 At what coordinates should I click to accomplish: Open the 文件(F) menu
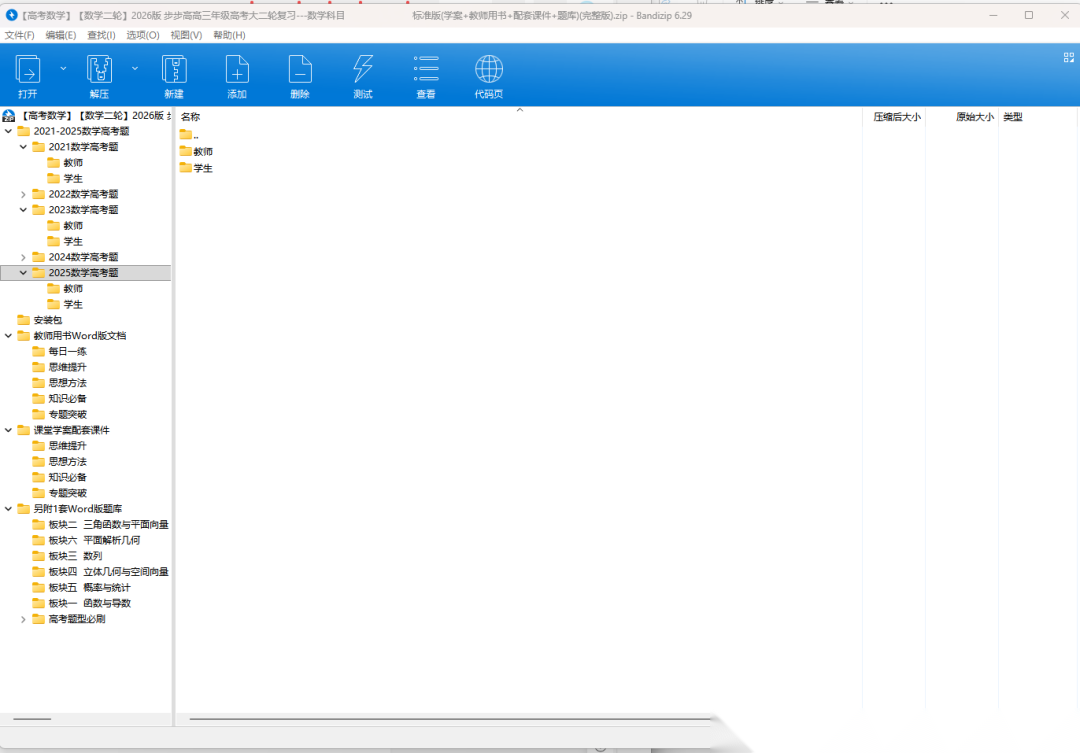[19, 35]
